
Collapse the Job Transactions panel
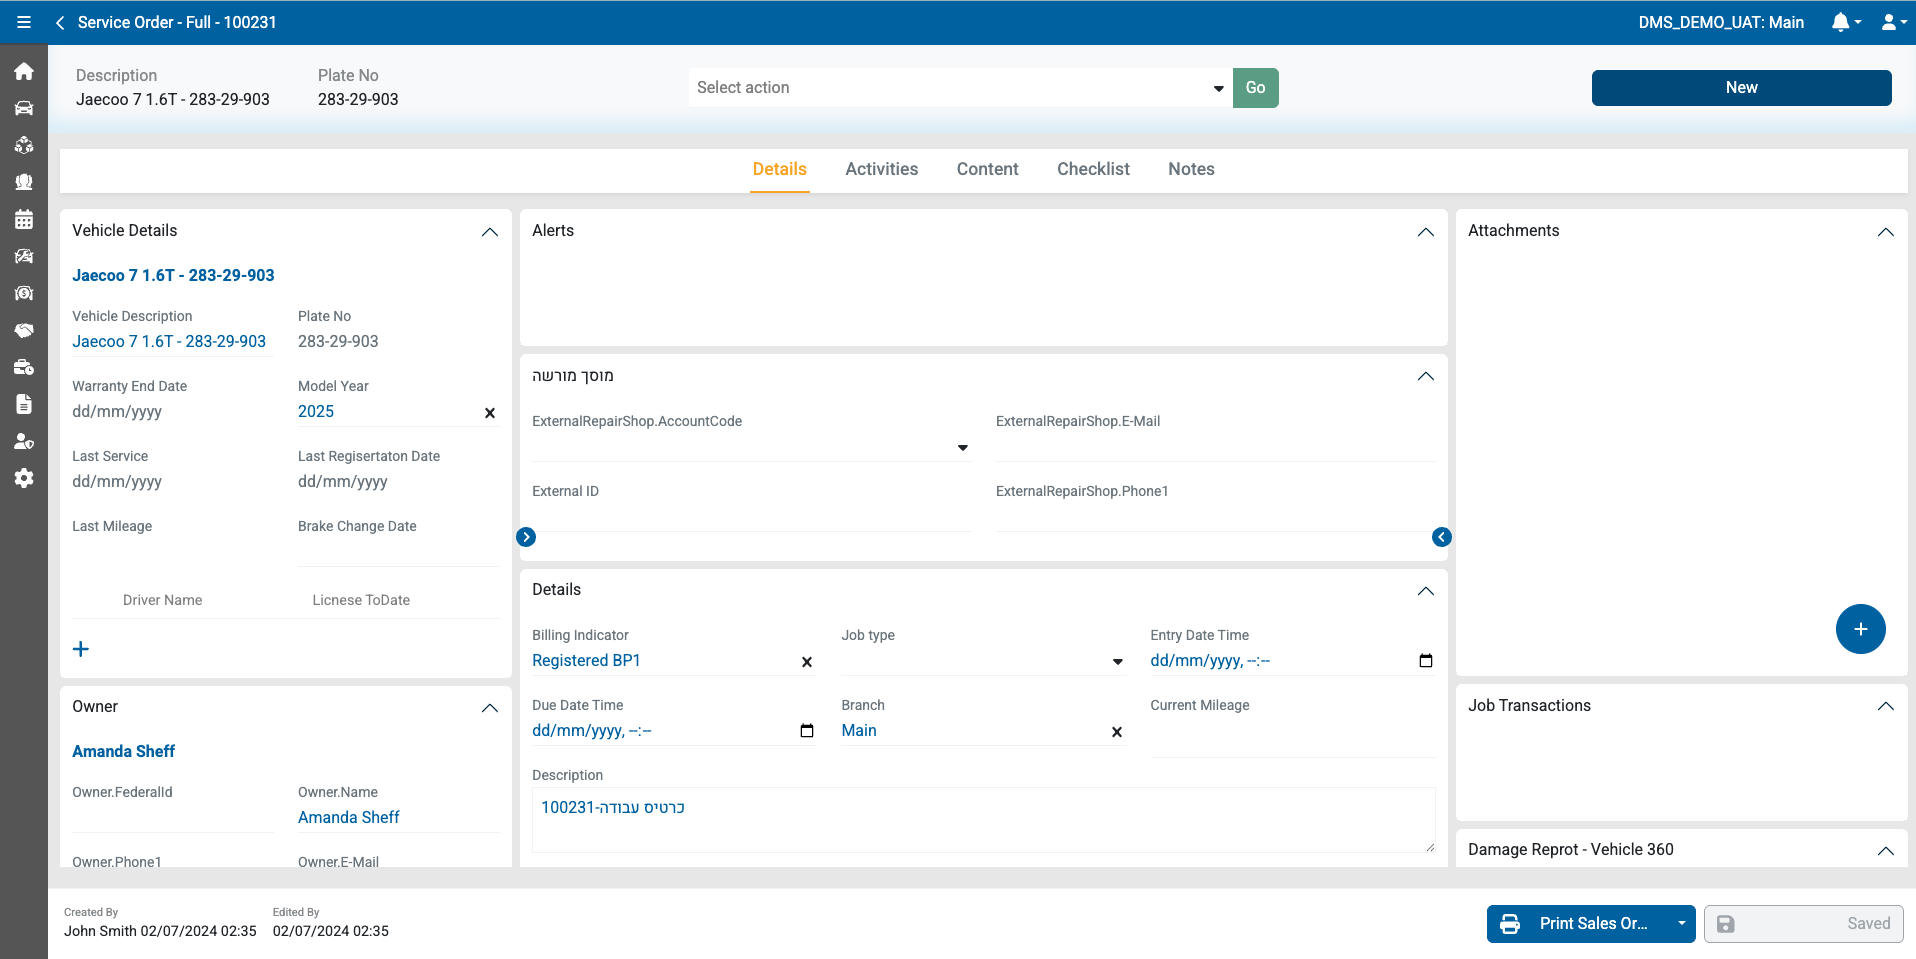pos(1886,706)
